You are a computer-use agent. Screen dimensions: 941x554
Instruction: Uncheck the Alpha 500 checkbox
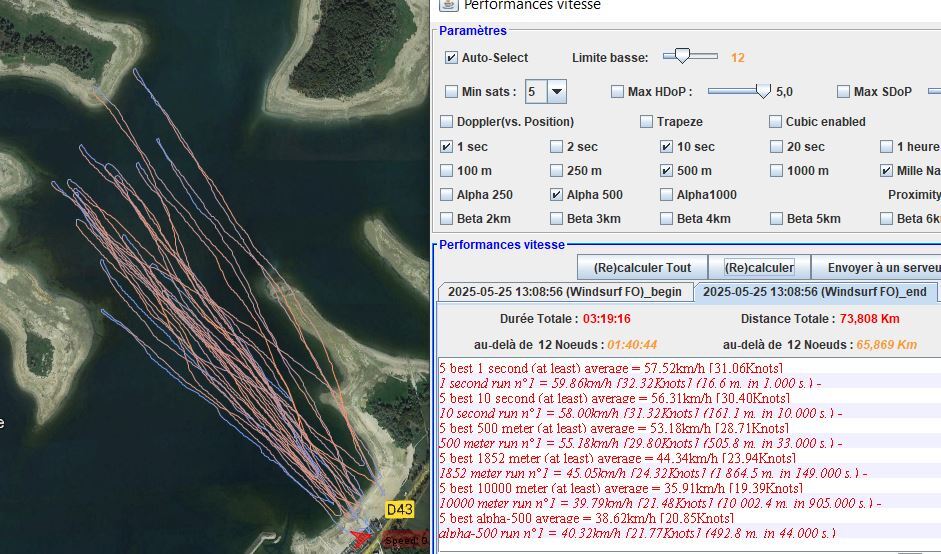click(556, 194)
